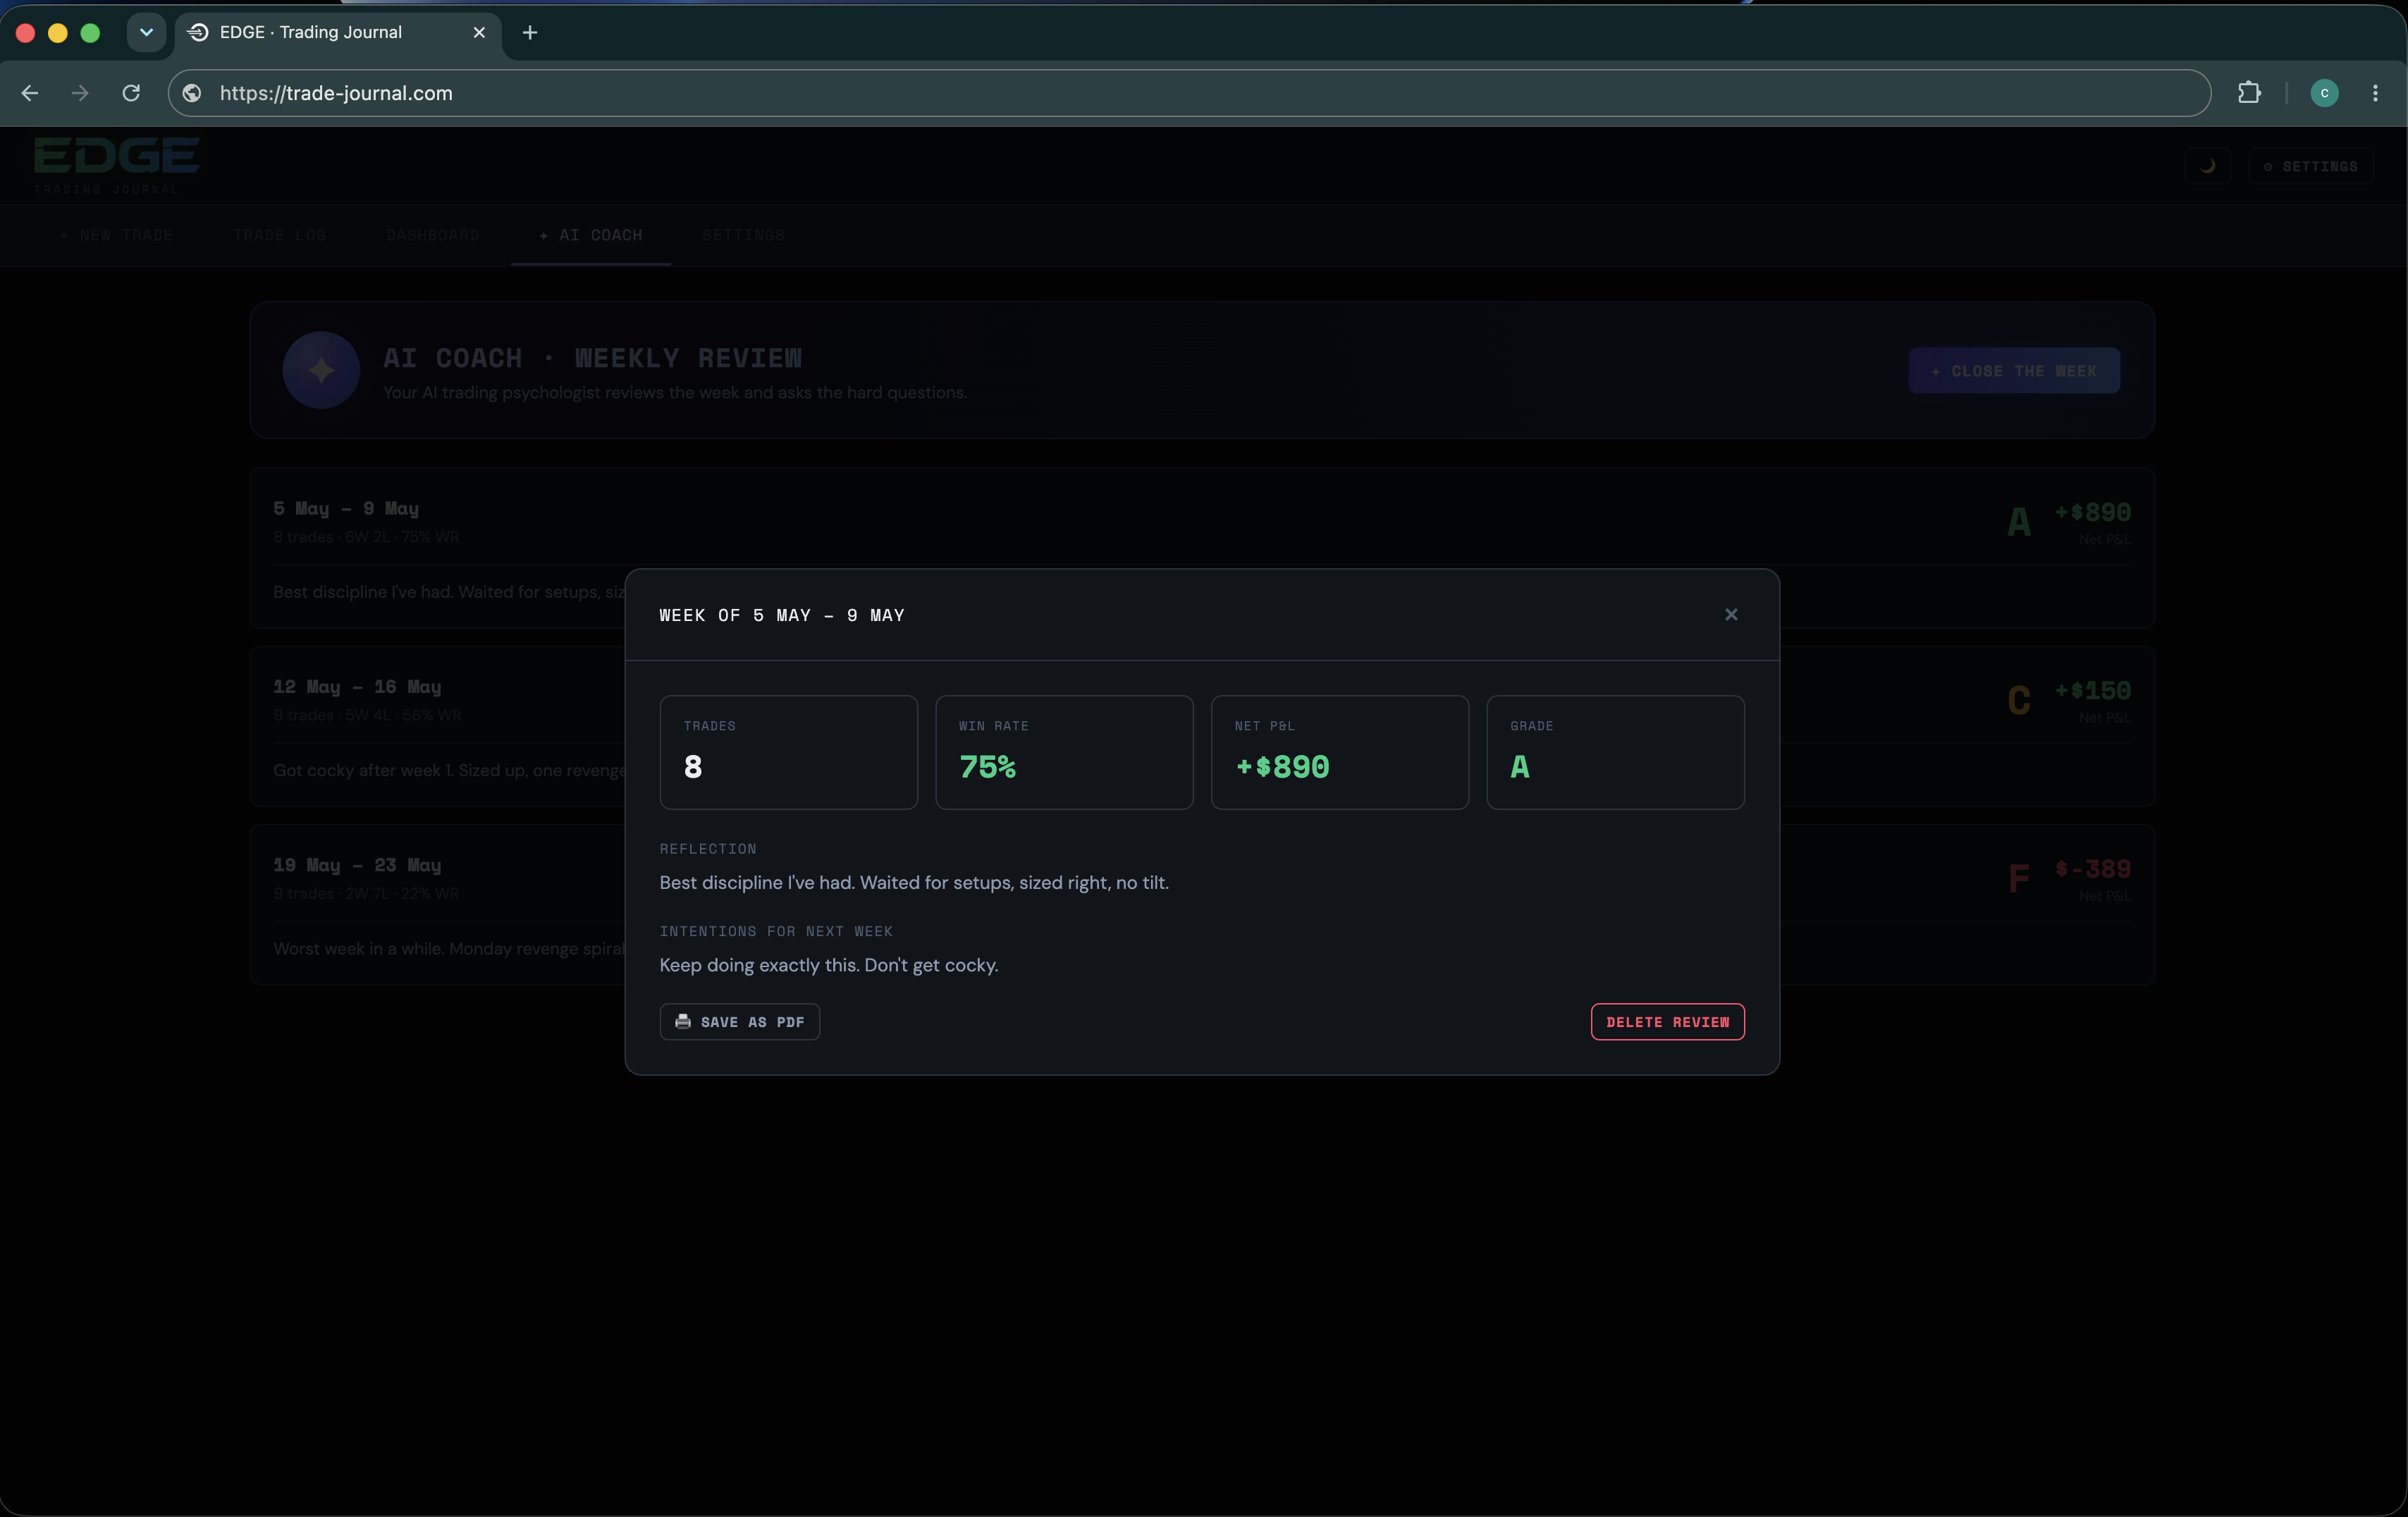Expand the tab search dropdown arrow

pyautogui.click(x=146, y=32)
